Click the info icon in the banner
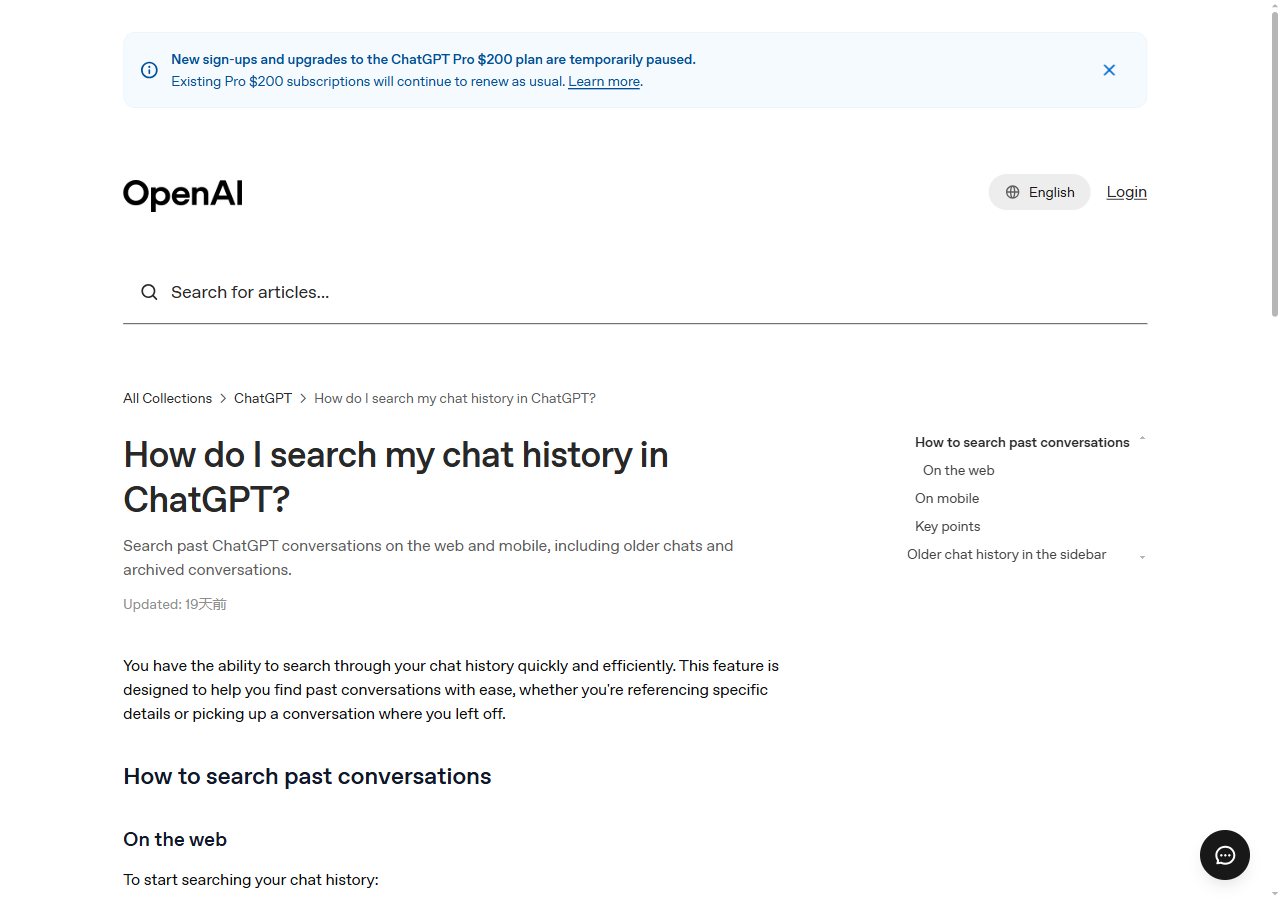 (x=149, y=70)
